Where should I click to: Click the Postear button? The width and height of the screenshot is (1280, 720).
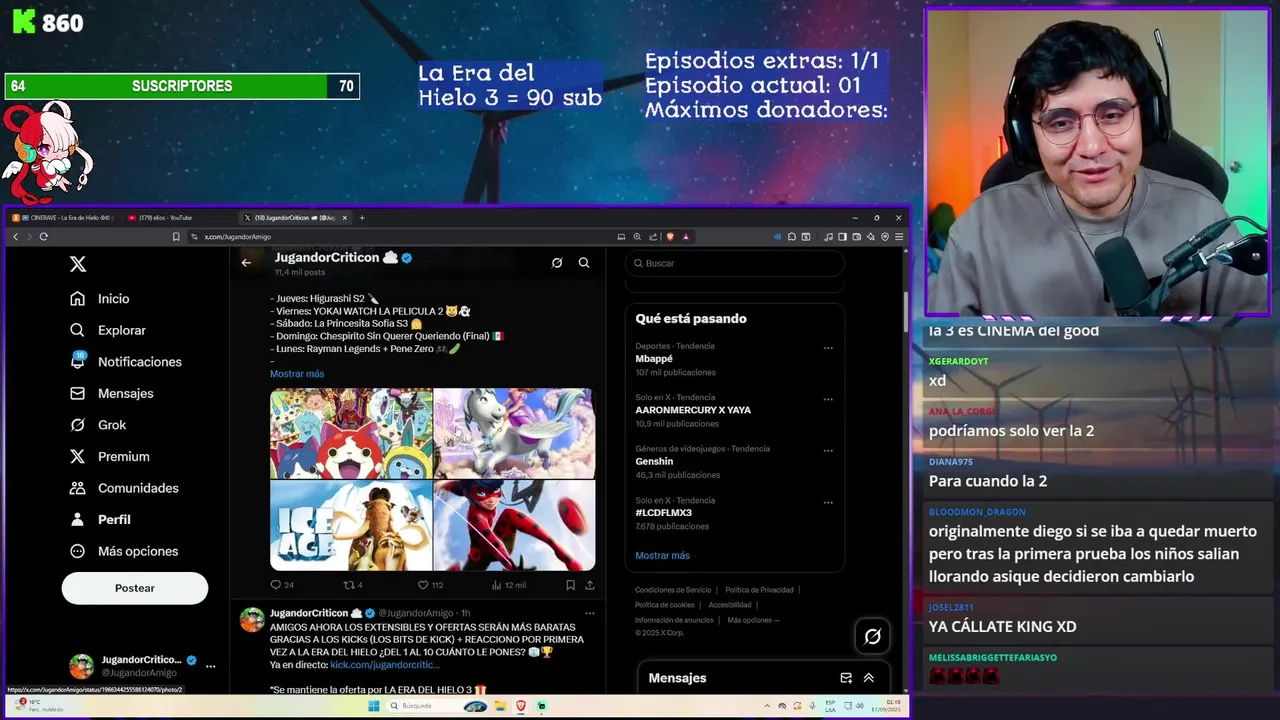pos(135,588)
